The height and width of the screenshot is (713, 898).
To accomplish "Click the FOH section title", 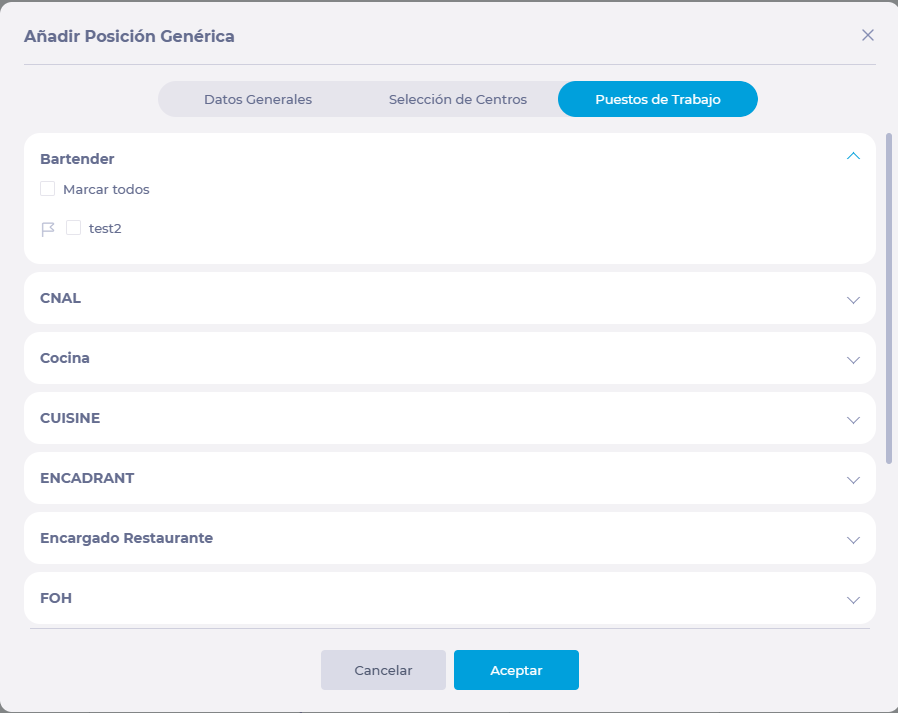I will [x=56, y=598].
